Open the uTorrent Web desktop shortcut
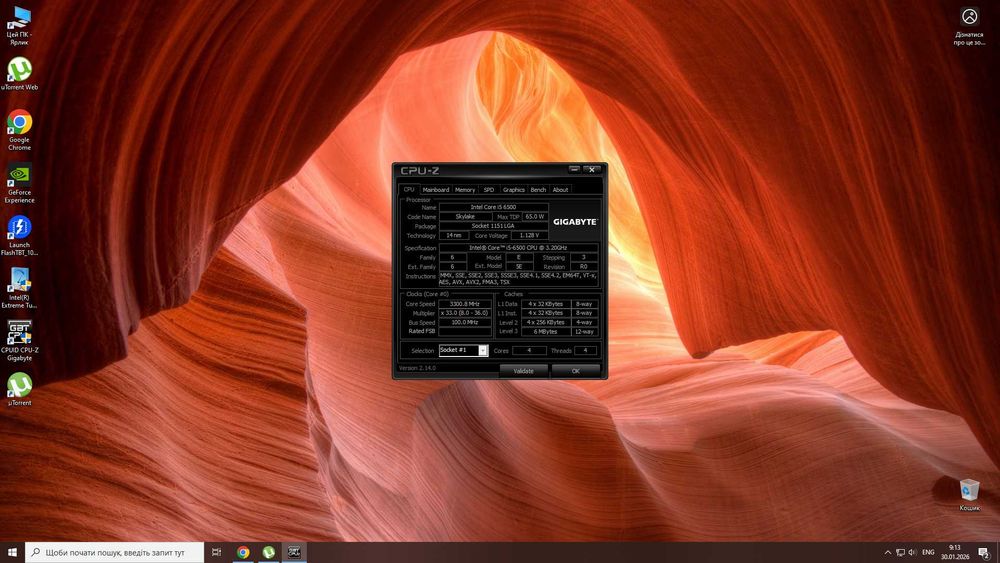The height and width of the screenshot is (563, 1000). 19,71
